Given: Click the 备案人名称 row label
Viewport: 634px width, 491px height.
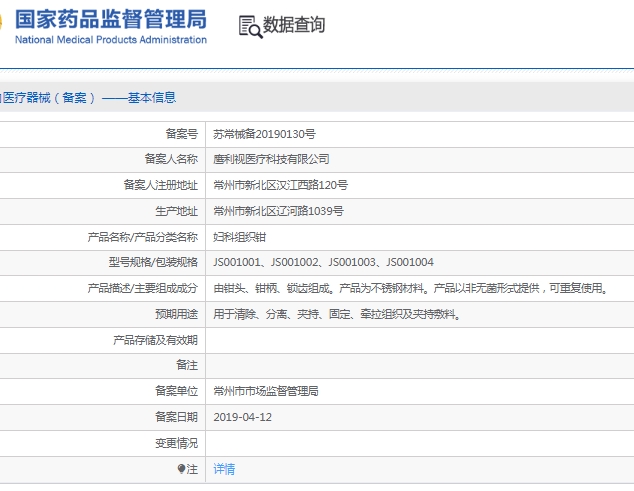Looking at the screenshot, I should 171,159.
